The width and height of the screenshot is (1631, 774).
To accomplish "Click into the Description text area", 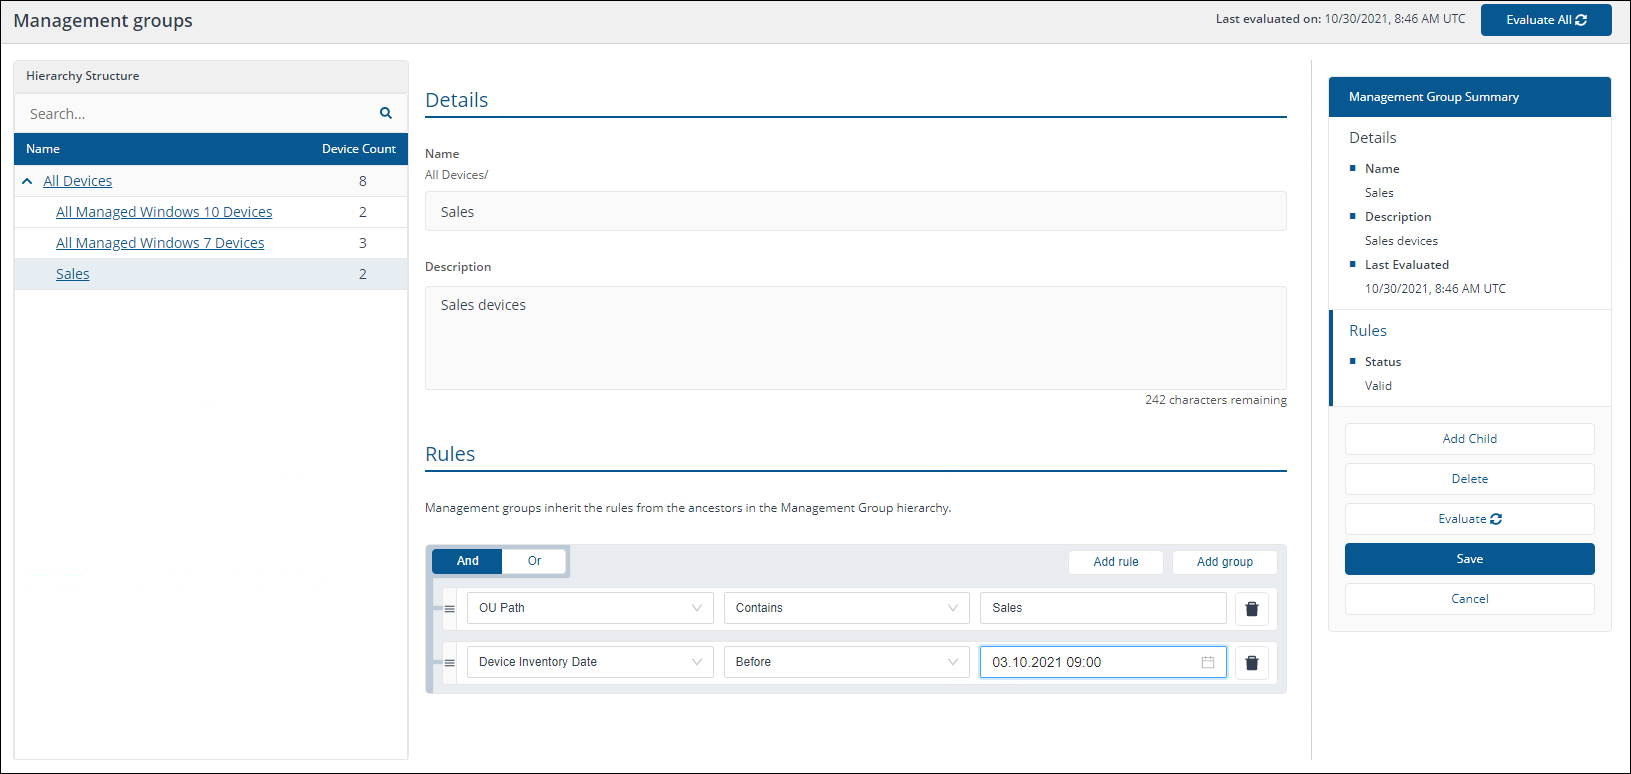I will point(855,338).
